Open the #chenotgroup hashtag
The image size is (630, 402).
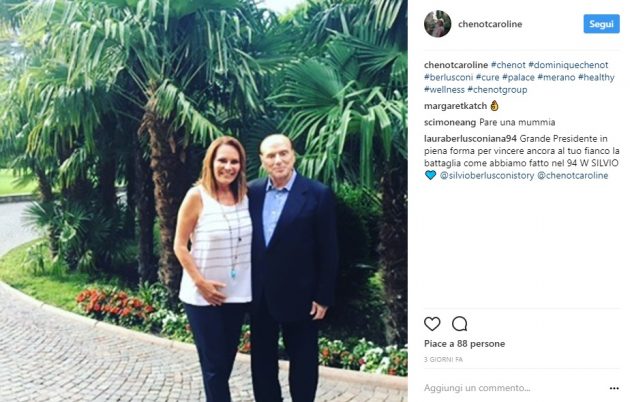pyautogui.click(x=497, y=90)
